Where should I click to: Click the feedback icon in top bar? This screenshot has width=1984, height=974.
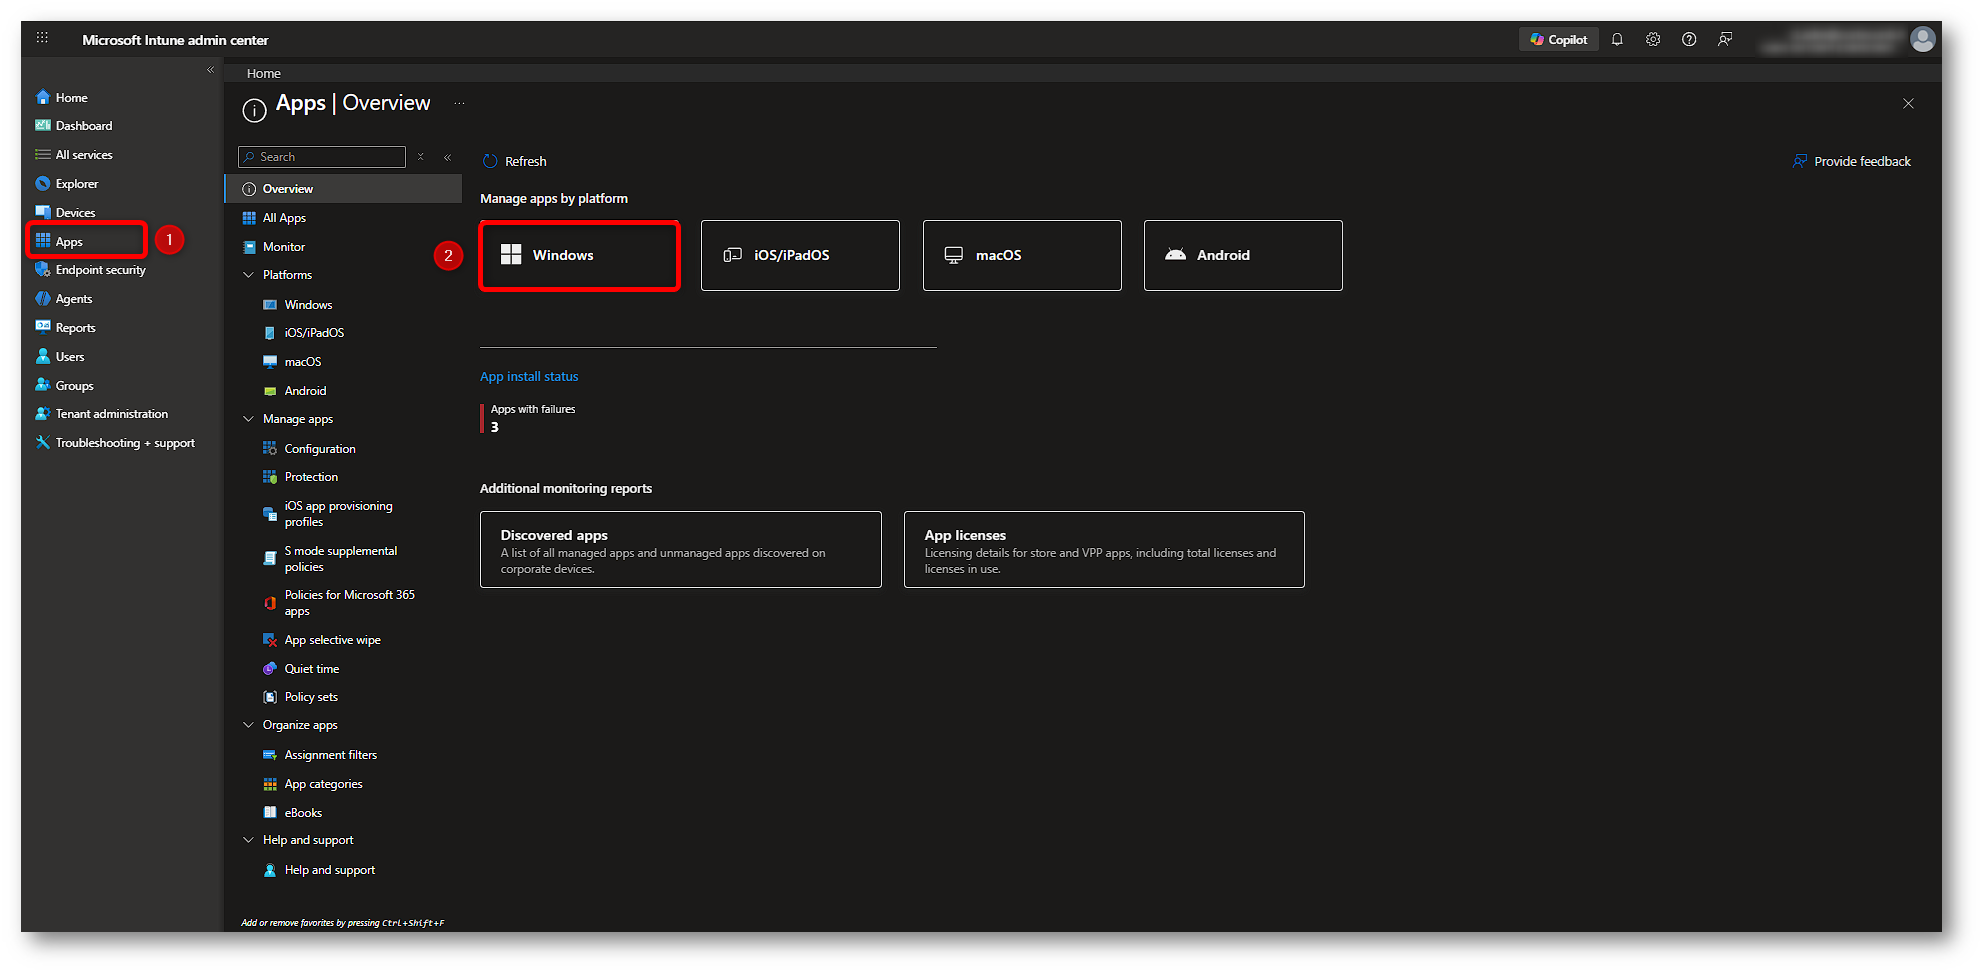1725,40
